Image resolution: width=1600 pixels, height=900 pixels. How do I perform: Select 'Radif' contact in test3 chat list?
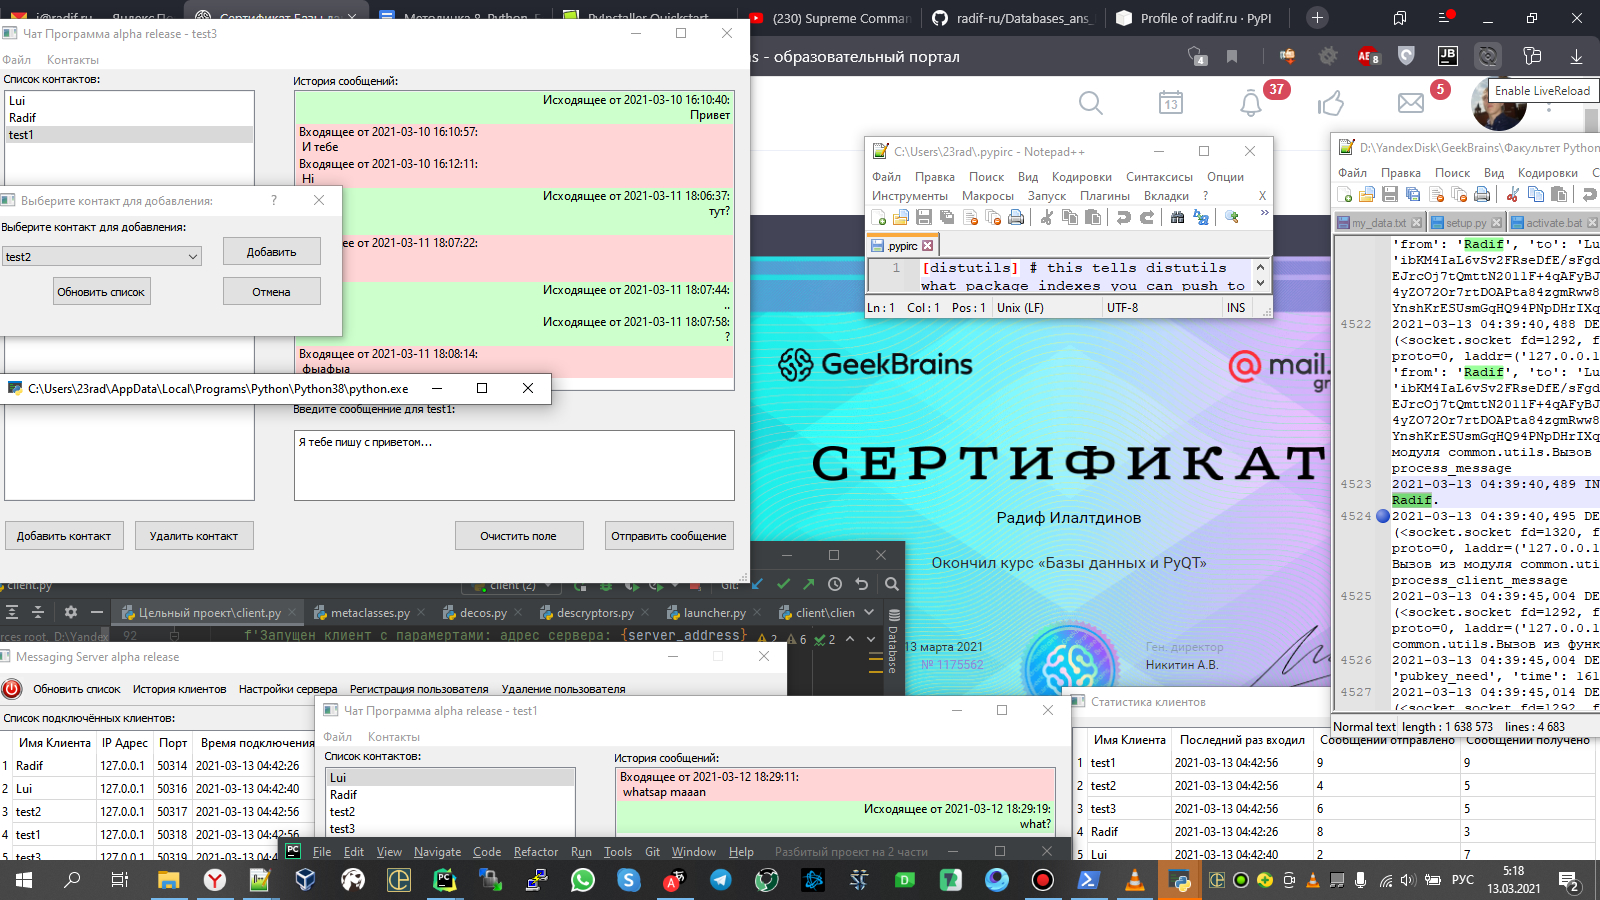129,118
